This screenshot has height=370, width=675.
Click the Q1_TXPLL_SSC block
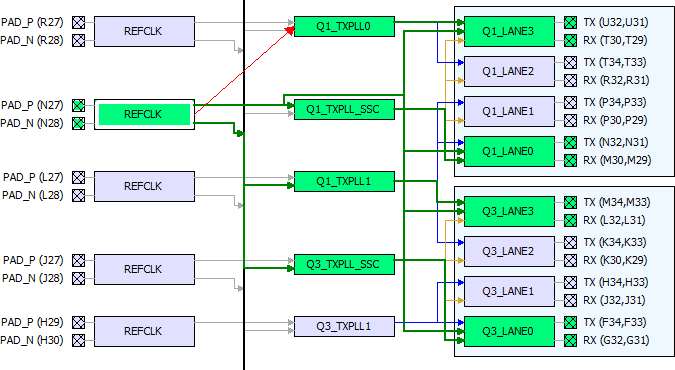click(344, 109)
